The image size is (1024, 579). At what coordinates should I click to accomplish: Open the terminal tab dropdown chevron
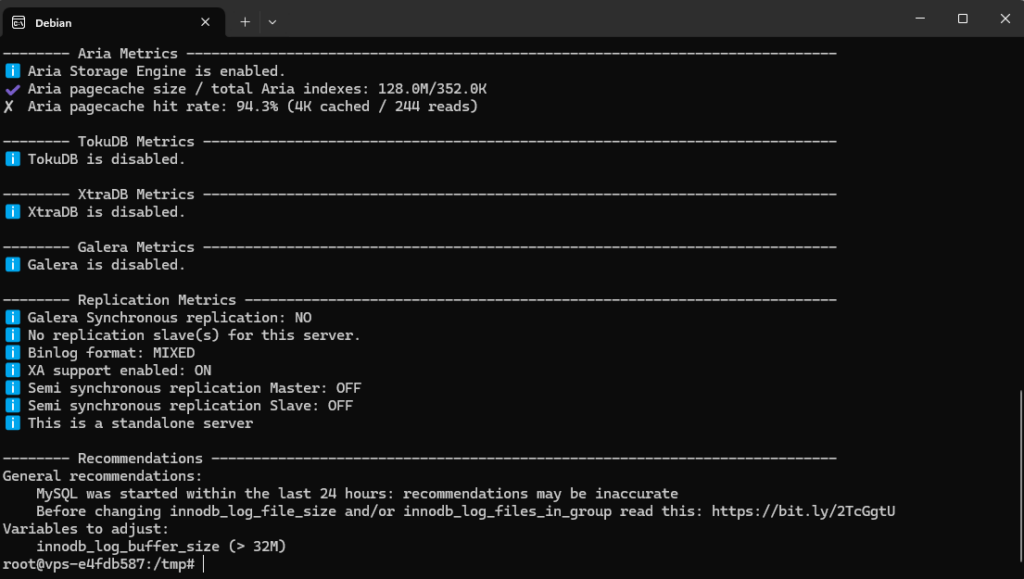click(271, 21)
